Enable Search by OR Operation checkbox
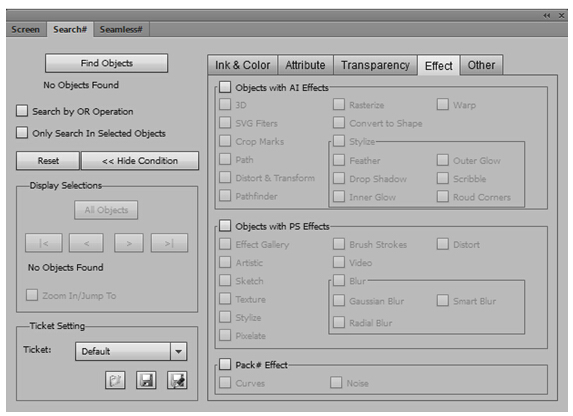 click(x=22, y=111)
